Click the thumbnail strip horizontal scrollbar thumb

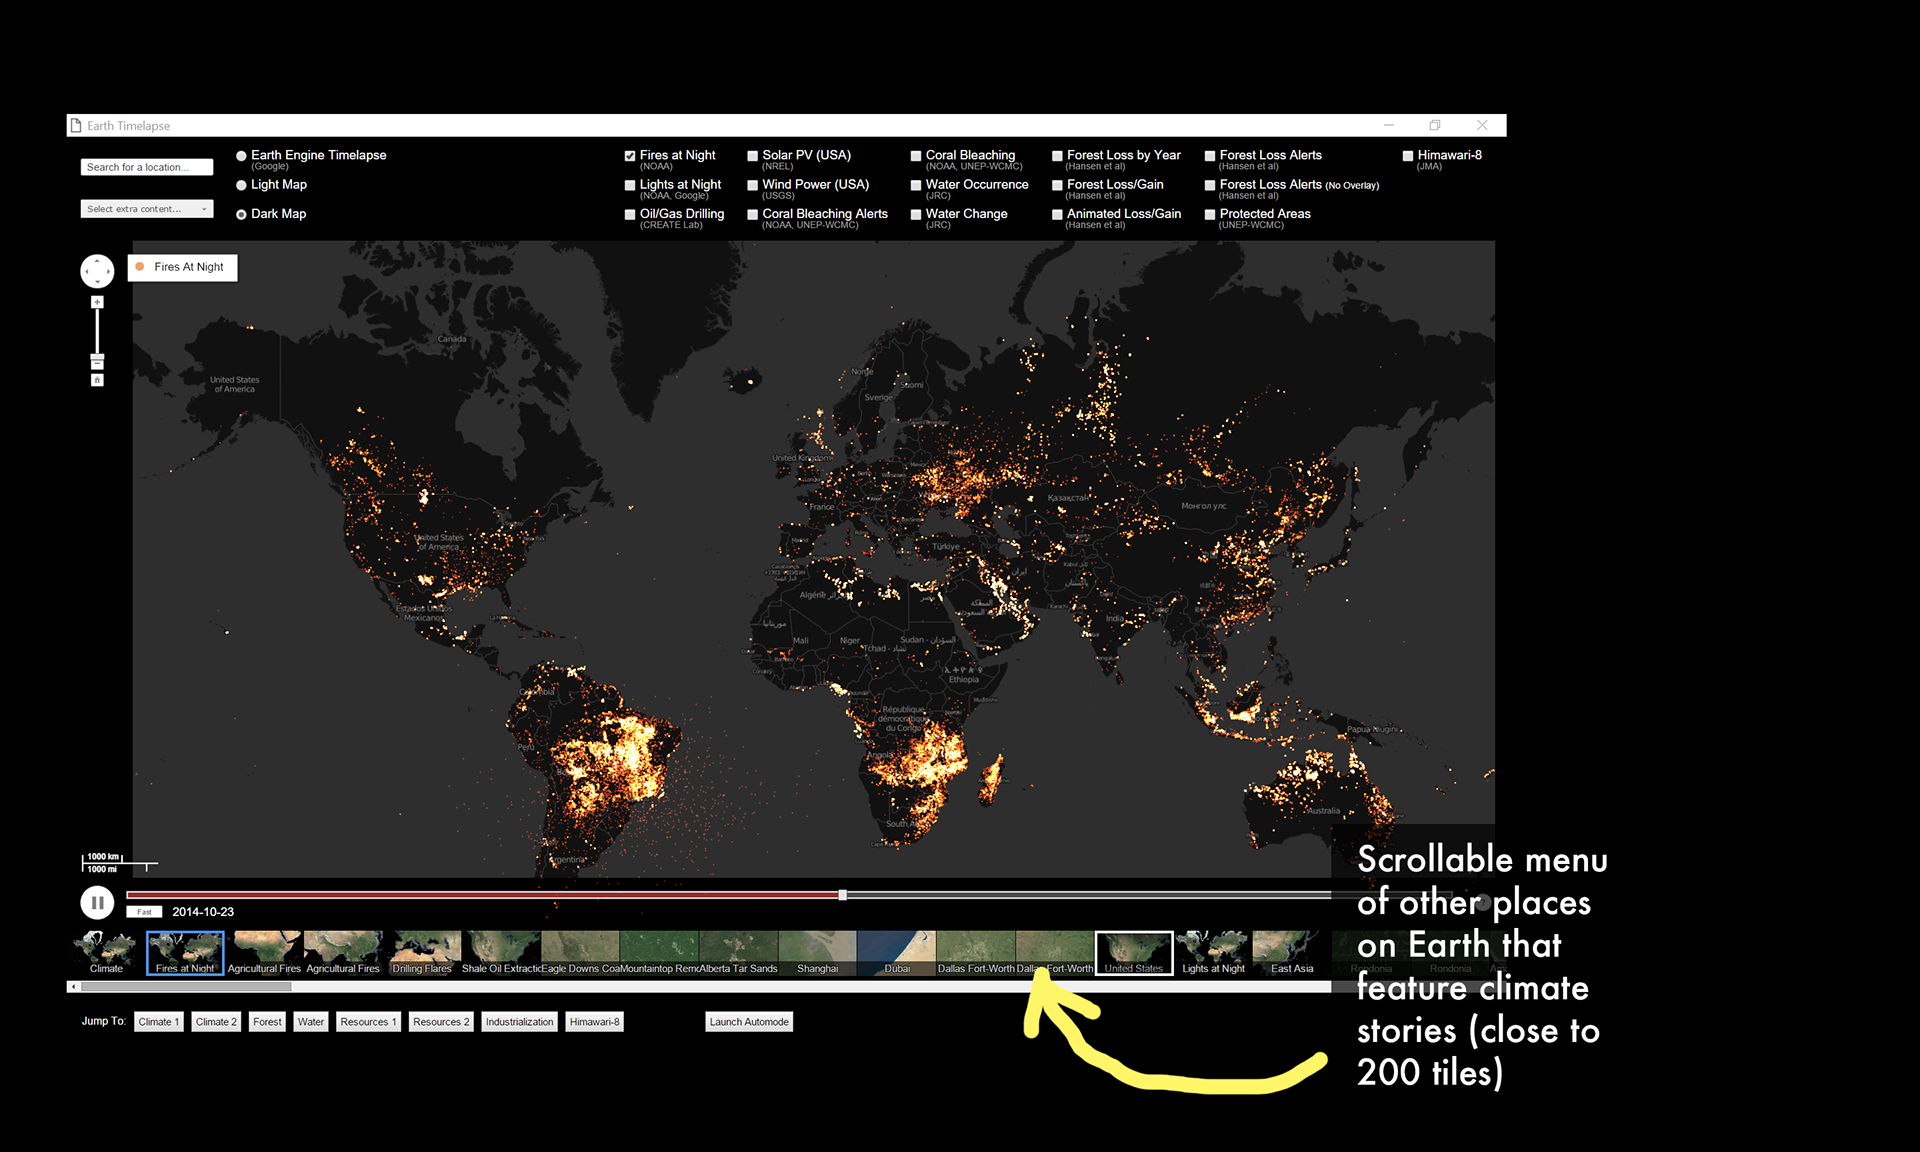186,987
